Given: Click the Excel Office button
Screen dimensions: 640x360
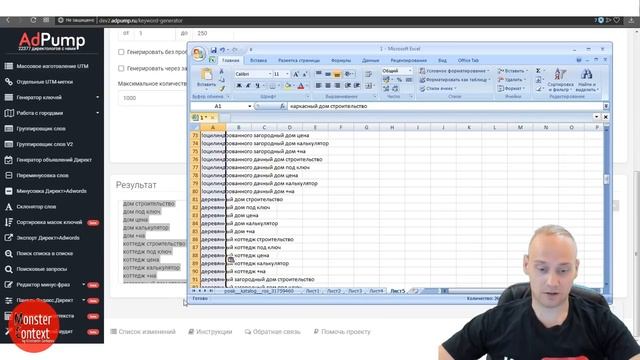Looking at the screenshot, I should click(199, 53).
